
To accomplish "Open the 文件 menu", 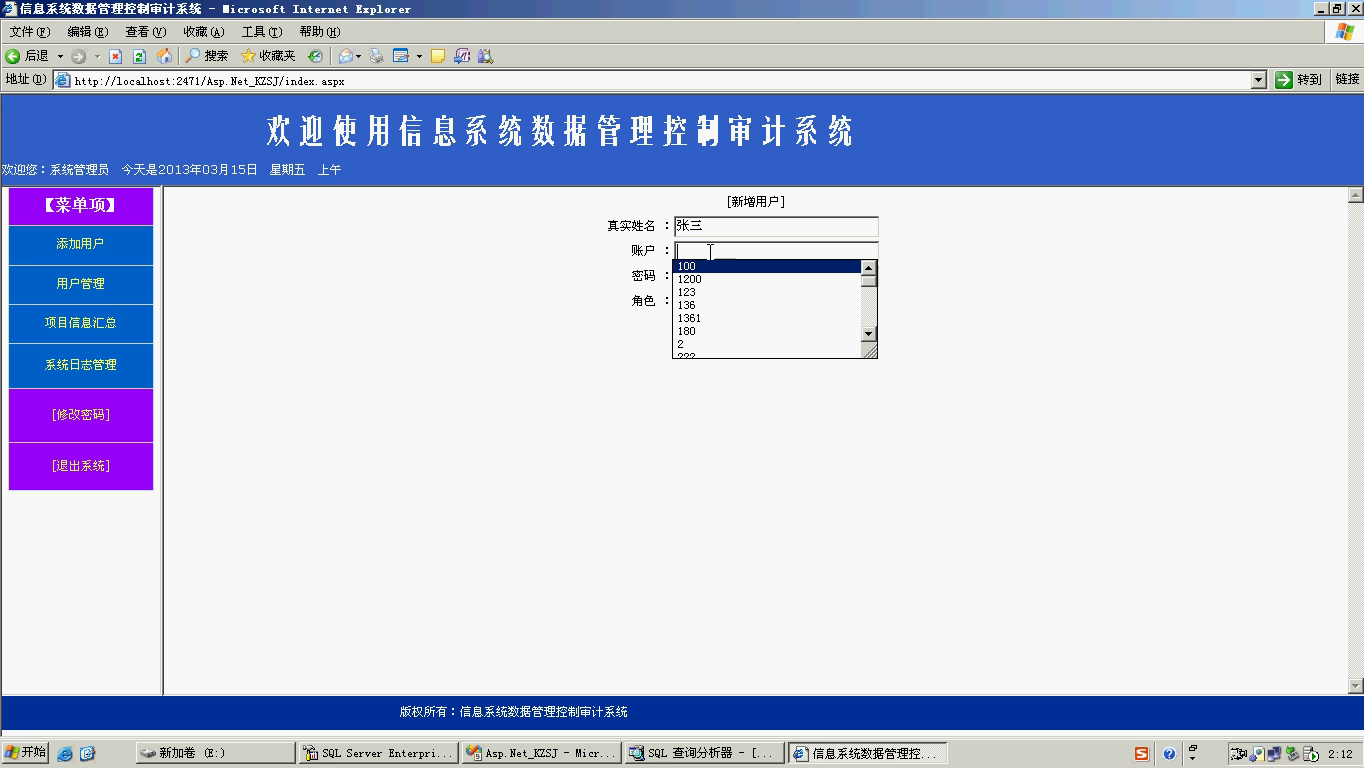I will tap(30, 32).
